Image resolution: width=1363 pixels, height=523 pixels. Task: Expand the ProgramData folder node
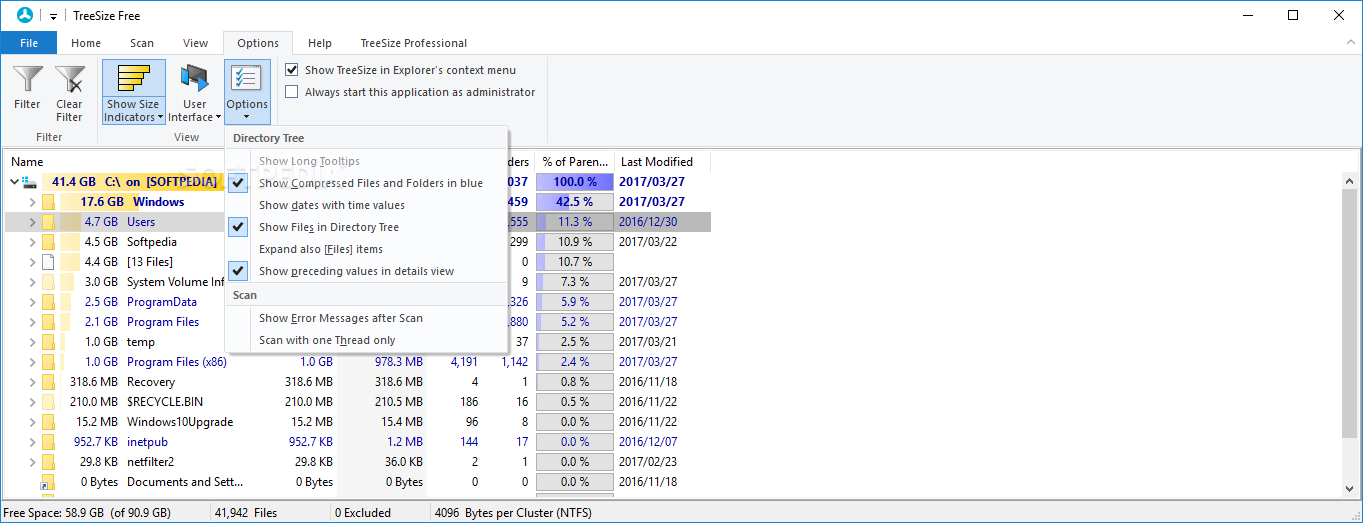coord(32,302)
